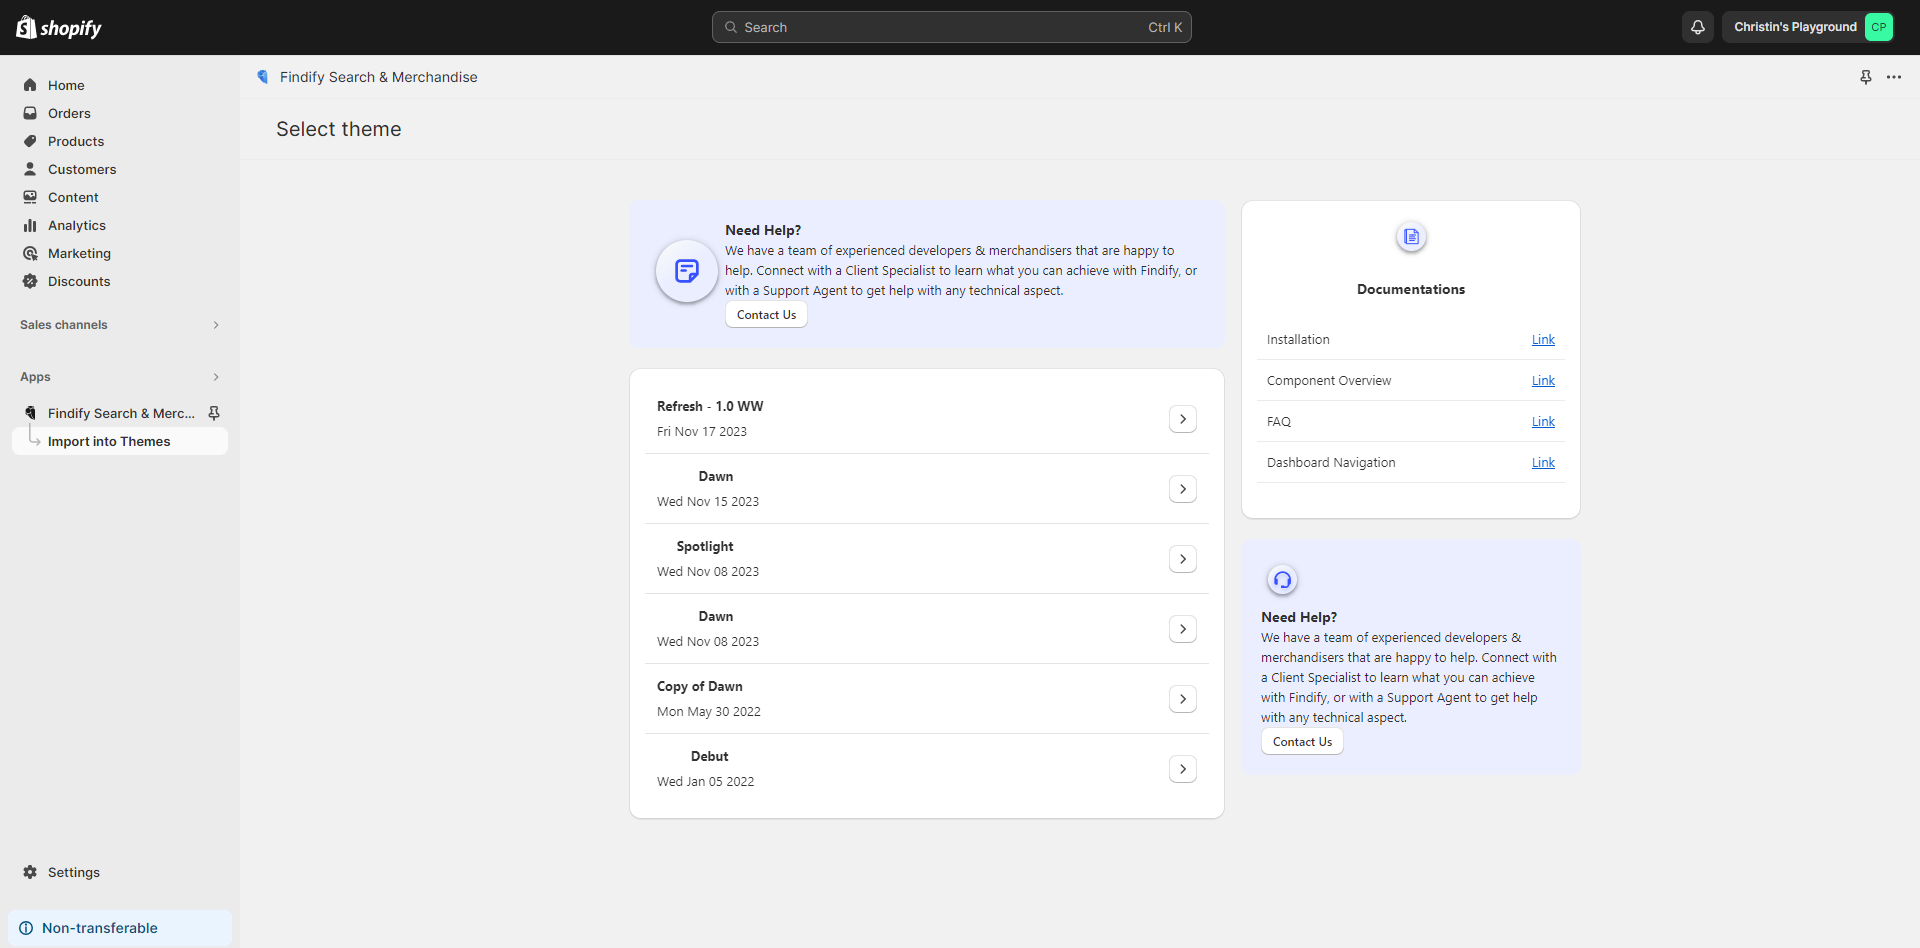Open Christin's Playground account menu
This screenshot has height=948, width=1920.
(1809, 27)
